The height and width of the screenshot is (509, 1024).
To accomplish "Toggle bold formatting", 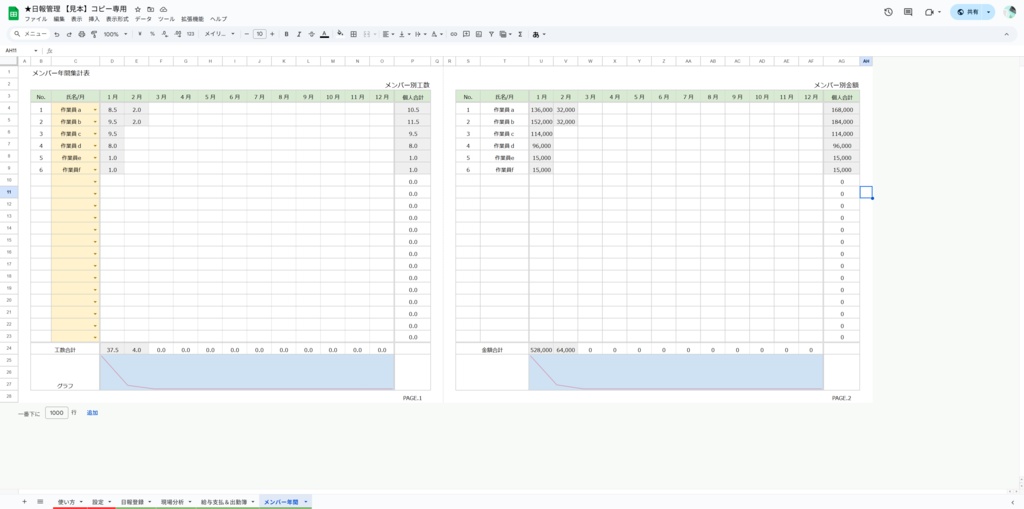I will tap(286, 34).
